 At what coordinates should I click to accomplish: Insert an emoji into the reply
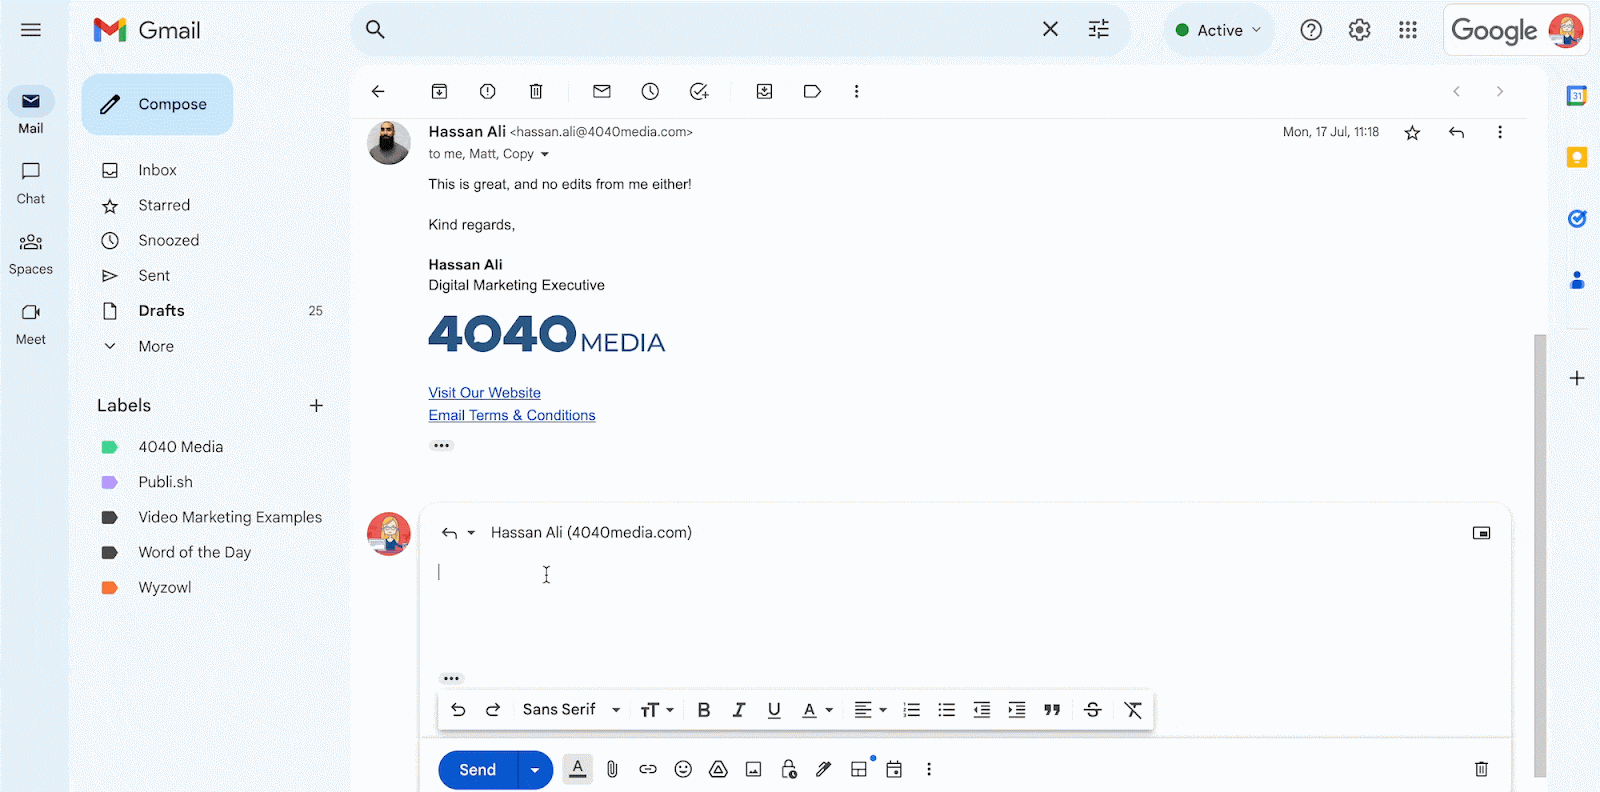(683, 769)
